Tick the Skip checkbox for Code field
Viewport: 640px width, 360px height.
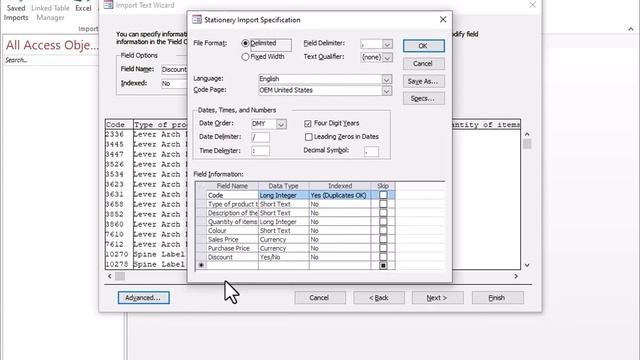point(383,195)
